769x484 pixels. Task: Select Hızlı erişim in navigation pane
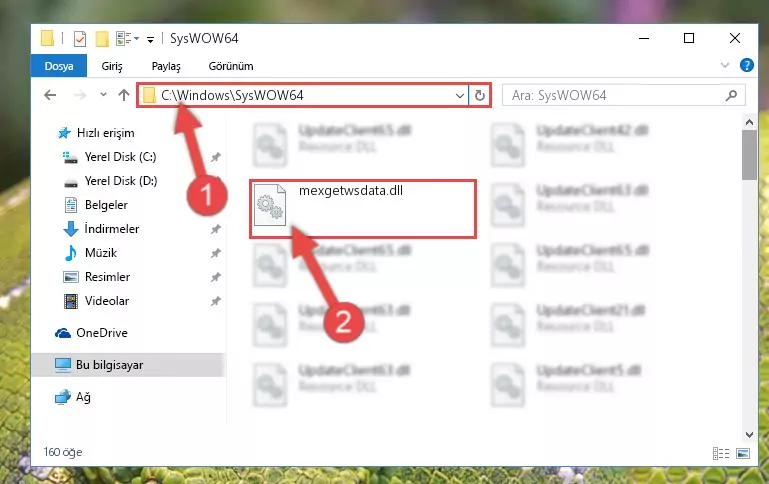click(x=105, y=133)
